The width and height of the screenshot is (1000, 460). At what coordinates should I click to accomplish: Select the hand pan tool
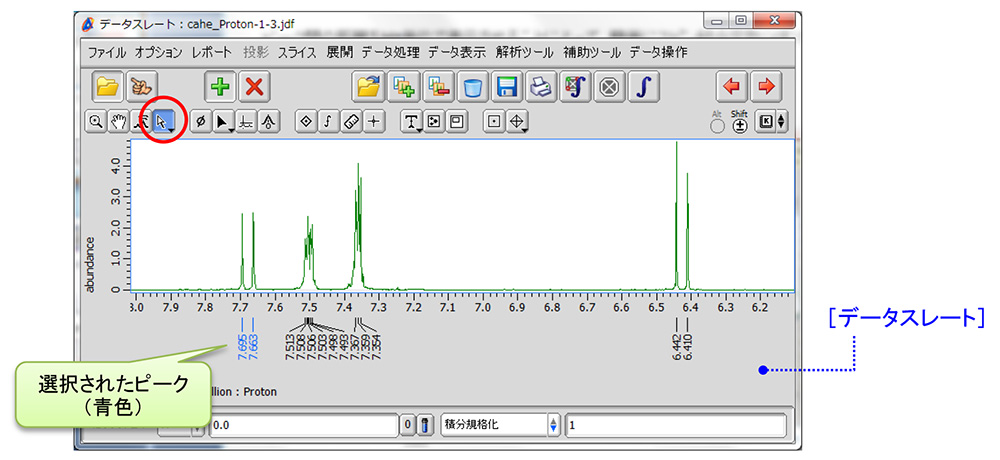pos(118,121)
